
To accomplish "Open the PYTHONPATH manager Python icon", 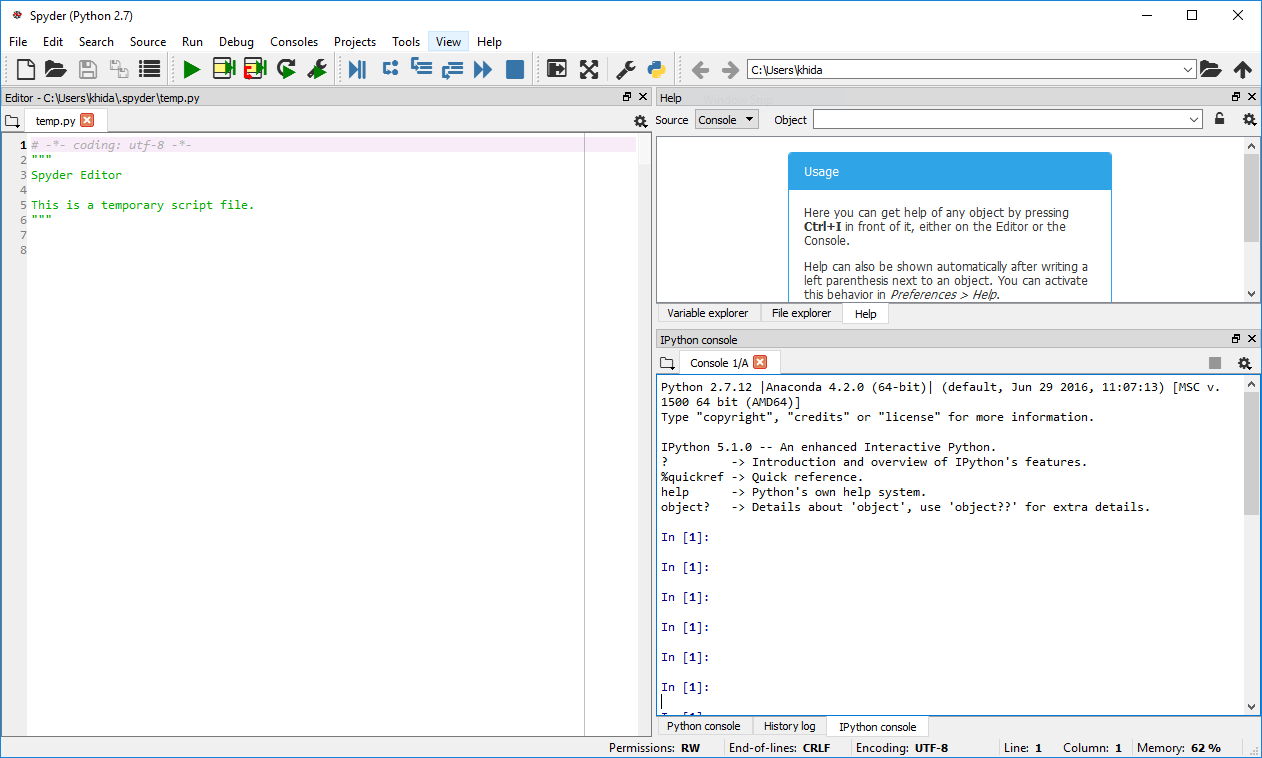I will point(657,69).
